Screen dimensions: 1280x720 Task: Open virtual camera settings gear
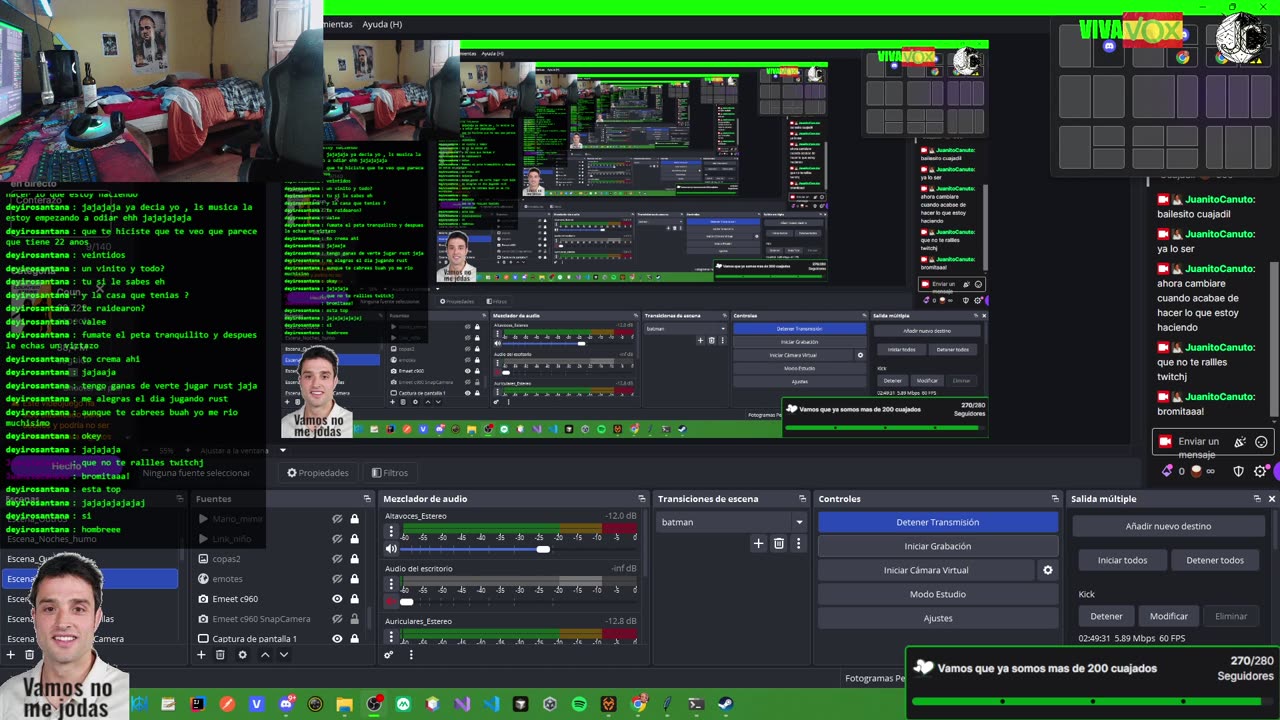[x=1048, y=570]
